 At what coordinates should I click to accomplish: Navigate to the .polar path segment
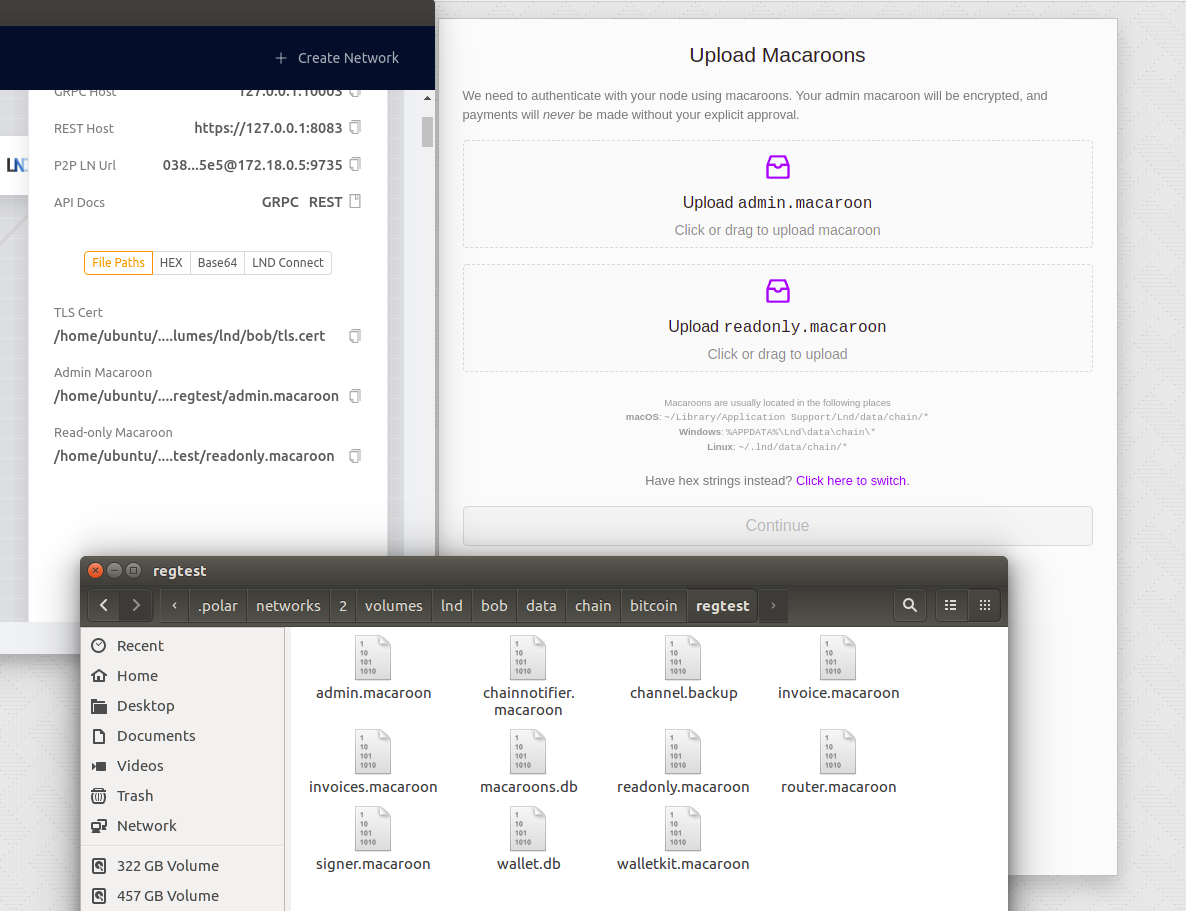(218, 605)
